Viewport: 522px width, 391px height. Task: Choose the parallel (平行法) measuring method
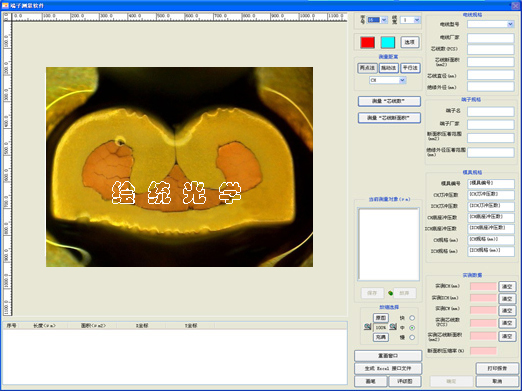point(410,68)
